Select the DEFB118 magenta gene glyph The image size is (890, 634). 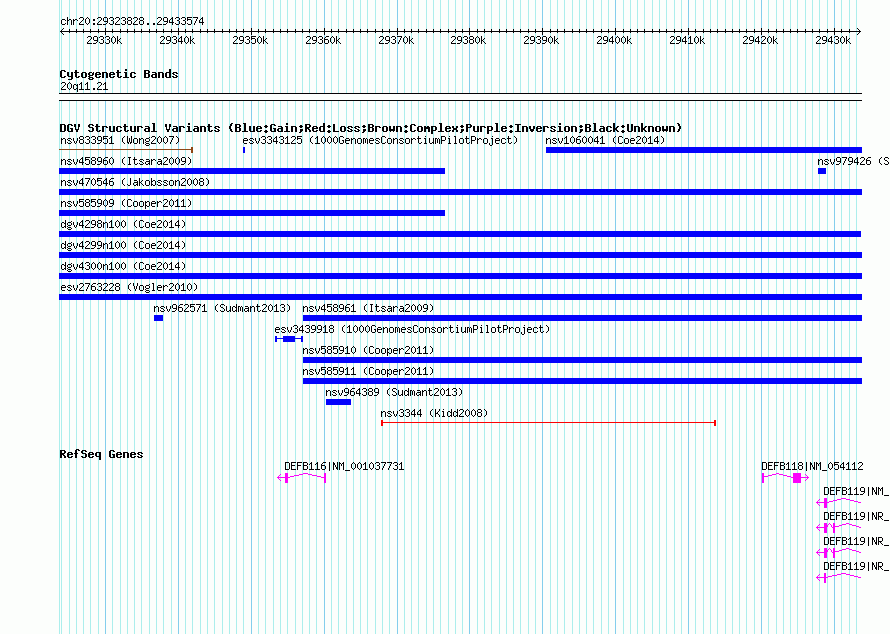786,477
